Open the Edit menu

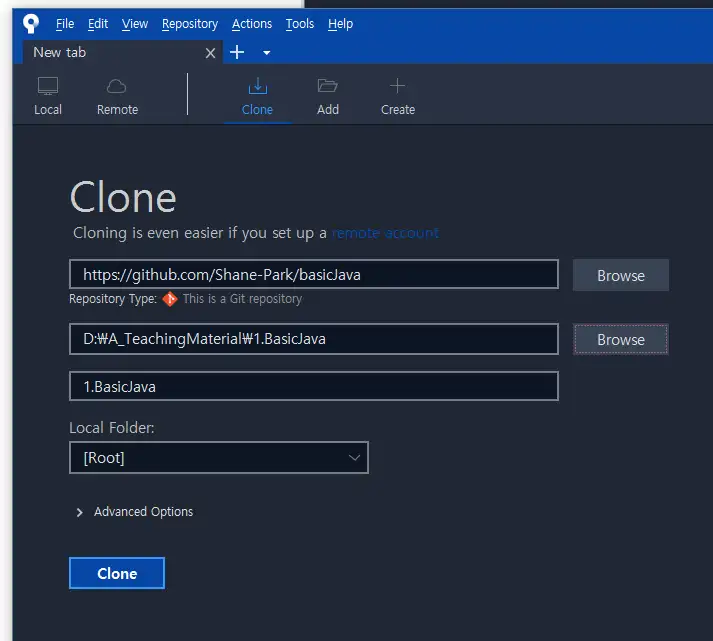click(98, 24)
